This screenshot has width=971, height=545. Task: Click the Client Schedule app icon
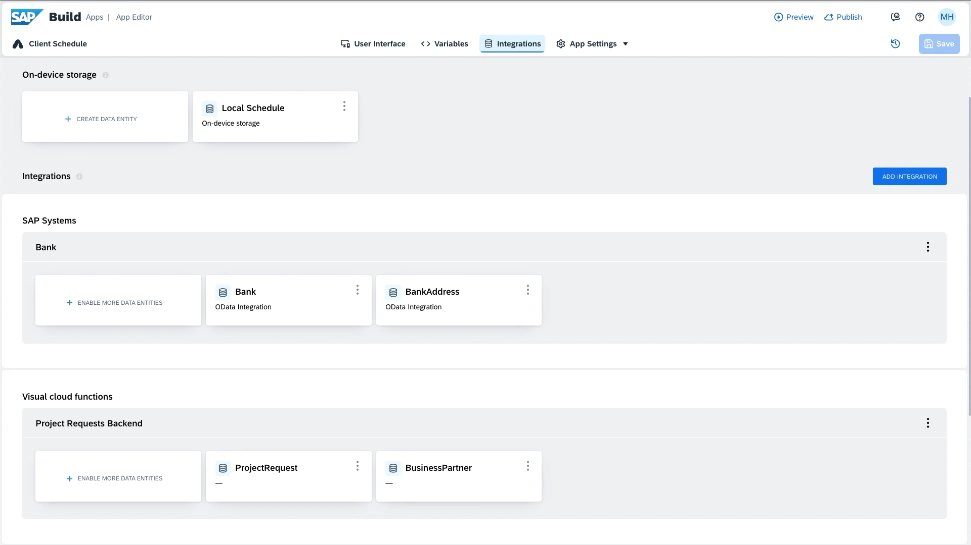18,44
